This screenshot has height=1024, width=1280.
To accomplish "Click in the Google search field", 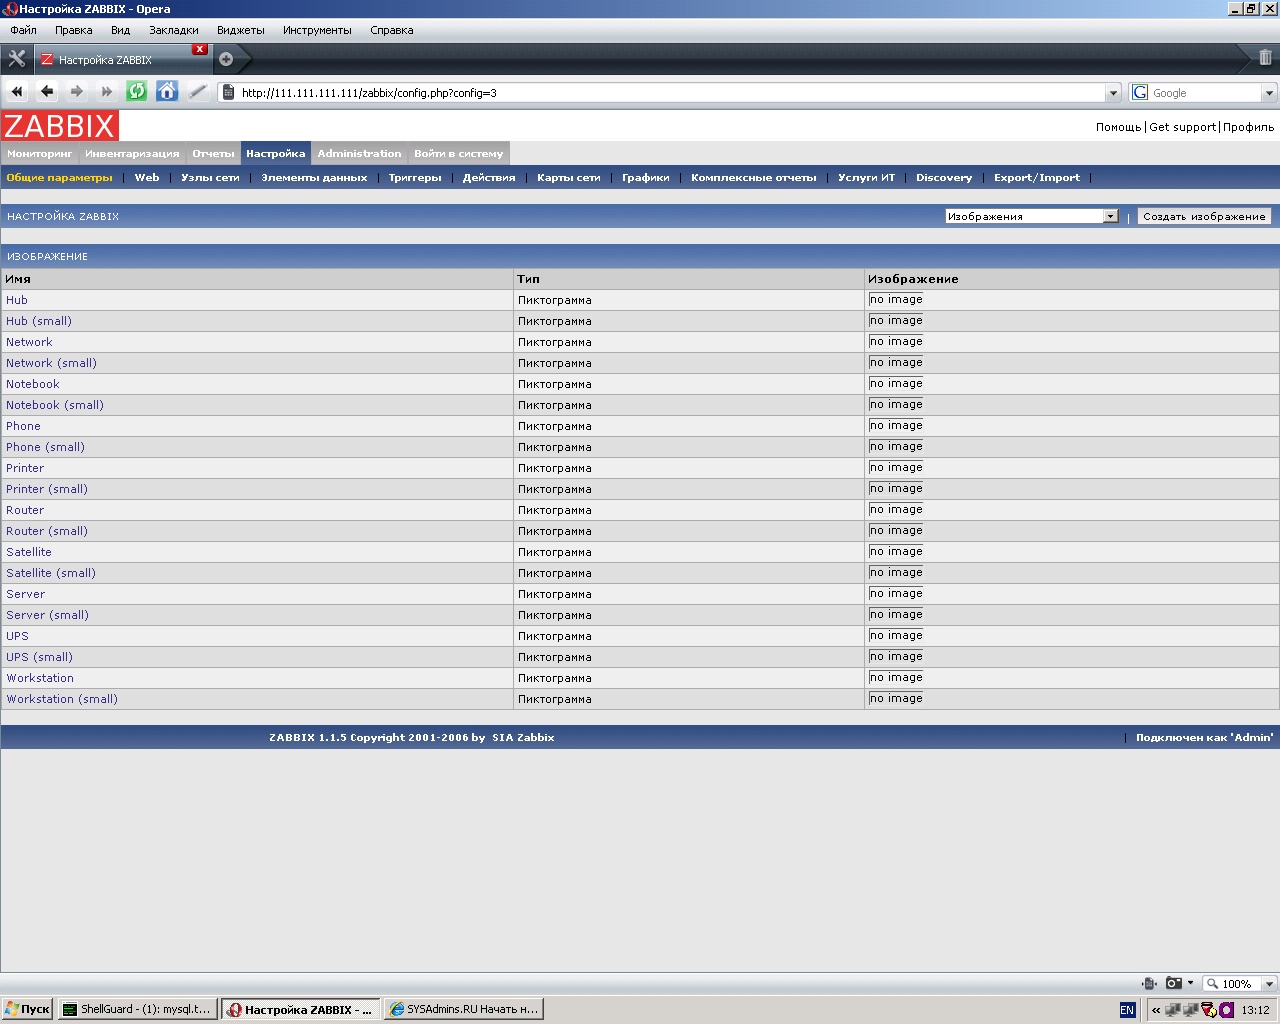I will [x=1205, y=93].
